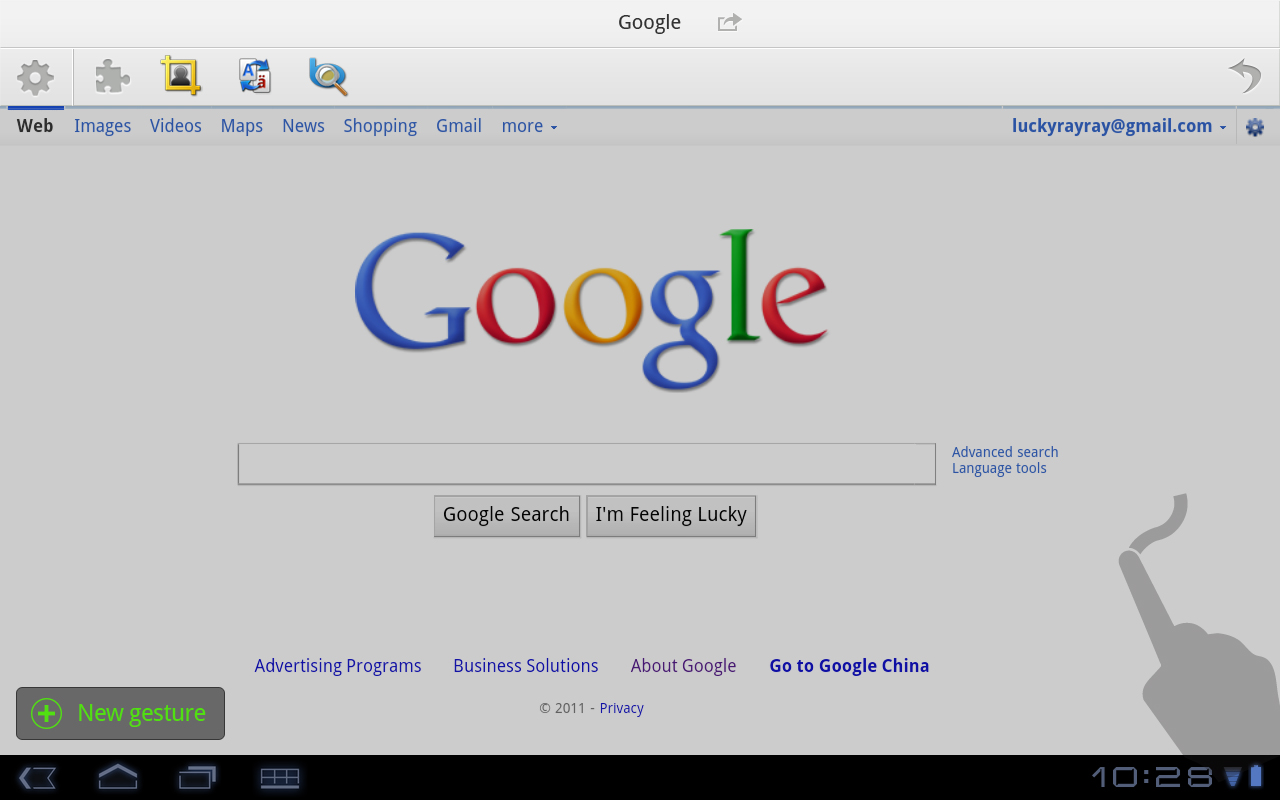The height and width of the screenshot is (800, 1280).
Task: Open the Privacy link
Action: (x=622, y=708)
